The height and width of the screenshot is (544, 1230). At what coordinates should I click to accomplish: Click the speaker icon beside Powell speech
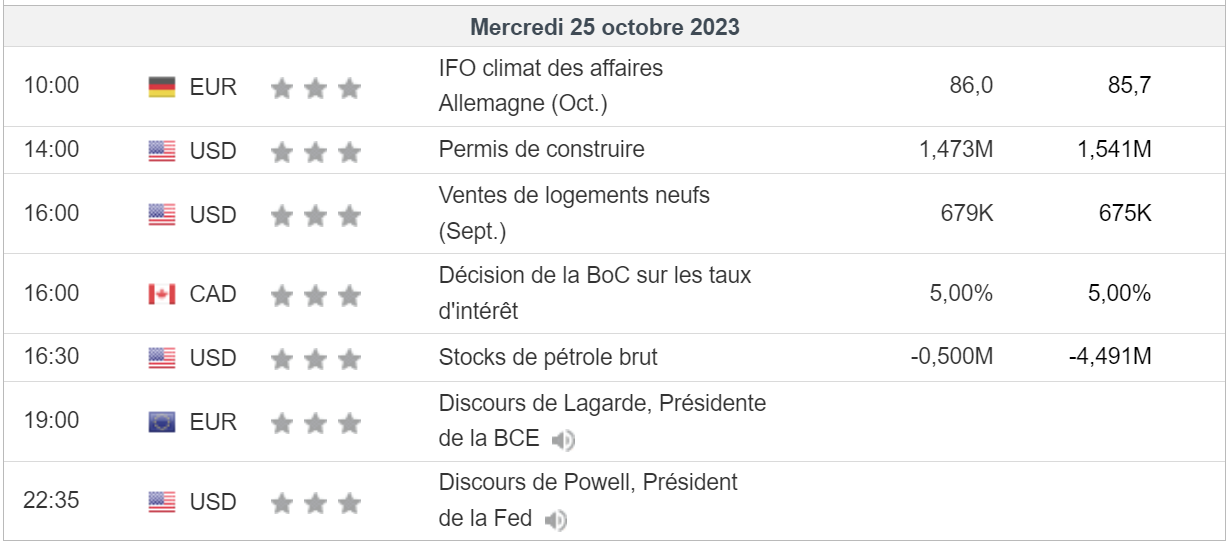[556, 520]
